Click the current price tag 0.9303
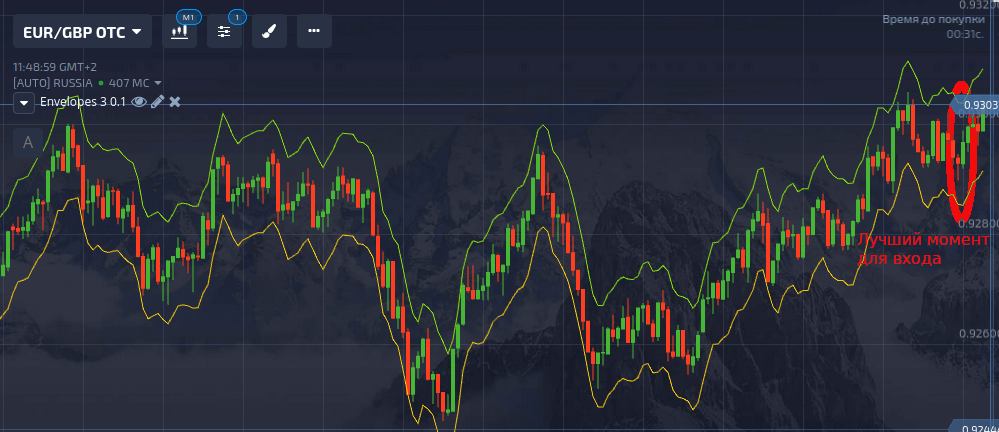Screen dimensions: 999x432 pyautogui.click(x=978, y=105)
